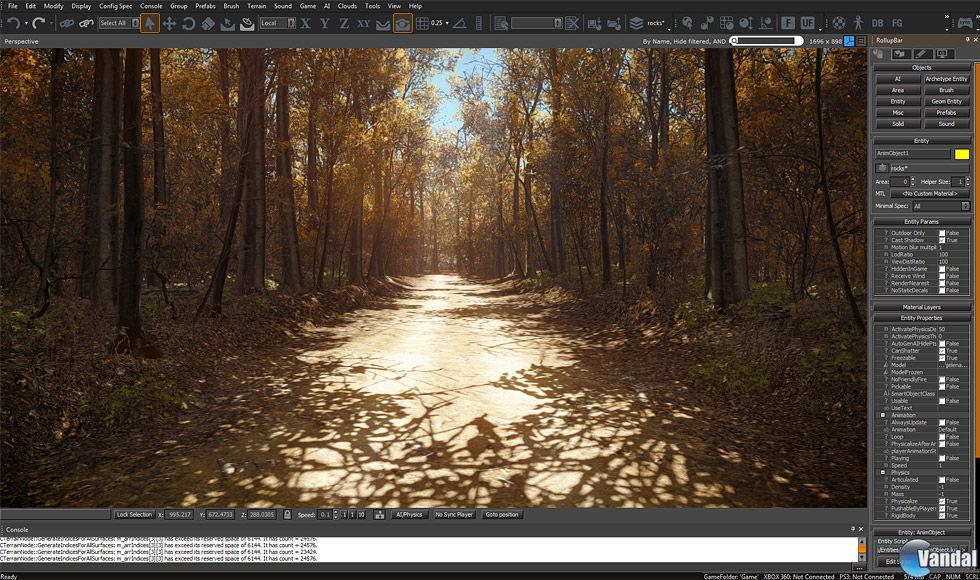Activate the Scale tool
This screenshot has height=580, width=980.
point(208,24)
